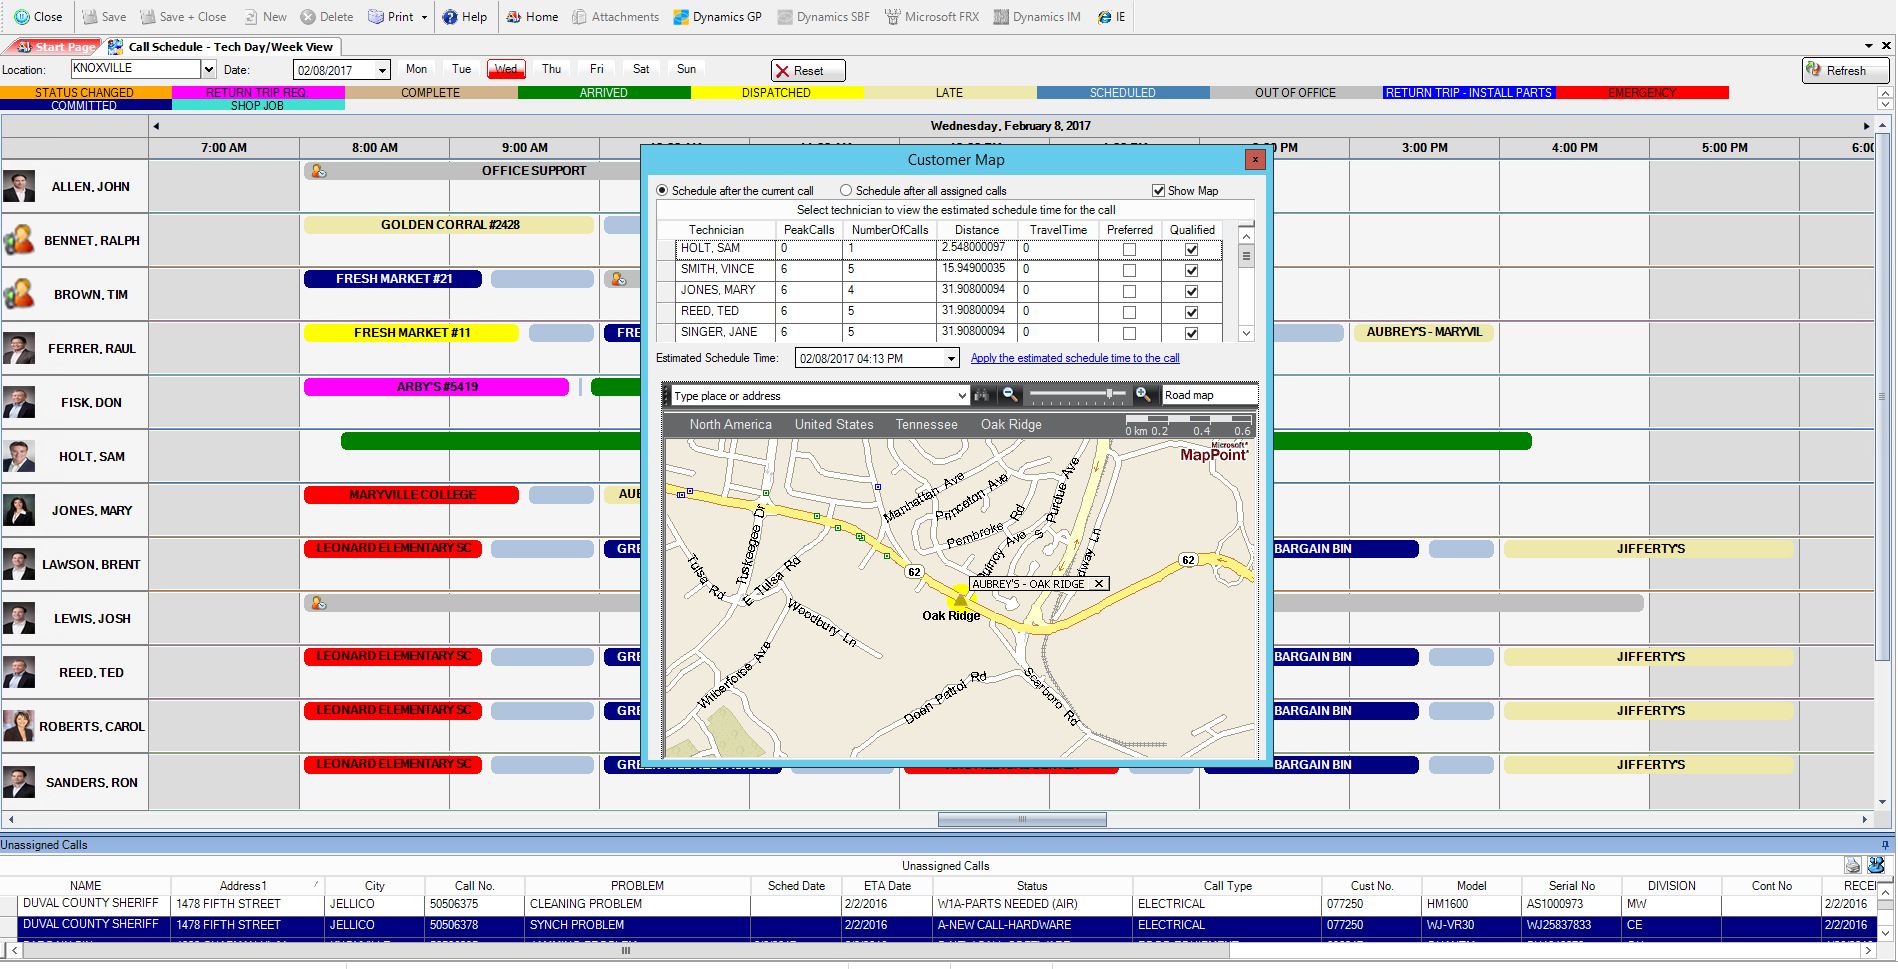Screen dimensions: 1898x969
Task: Check Preferred for JONES, MARY
Action: [1129, 292]
